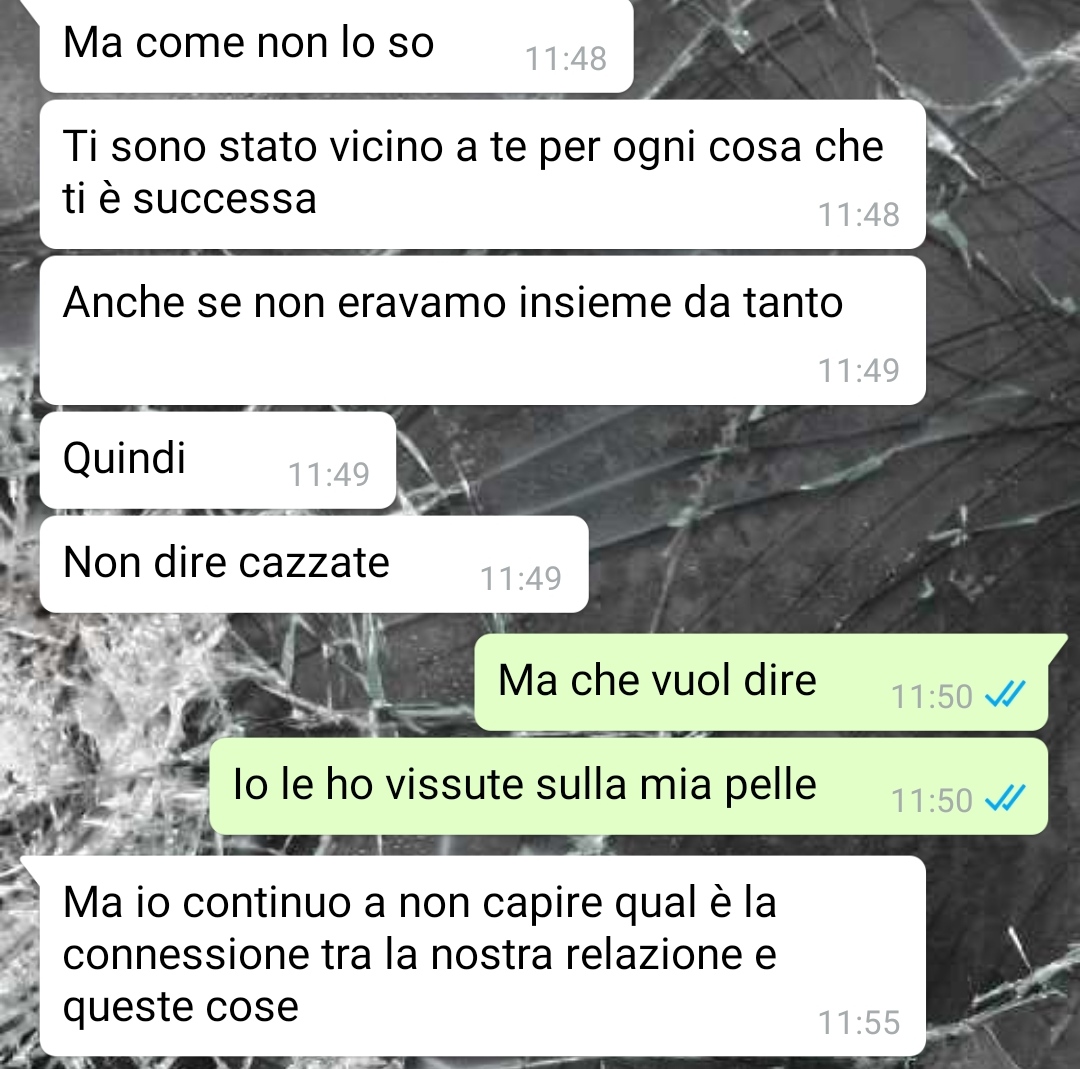Click the 11:49 timestamp beside 'Non dire cazzate'
The image size is (1080, 1069).
[521, 579]
